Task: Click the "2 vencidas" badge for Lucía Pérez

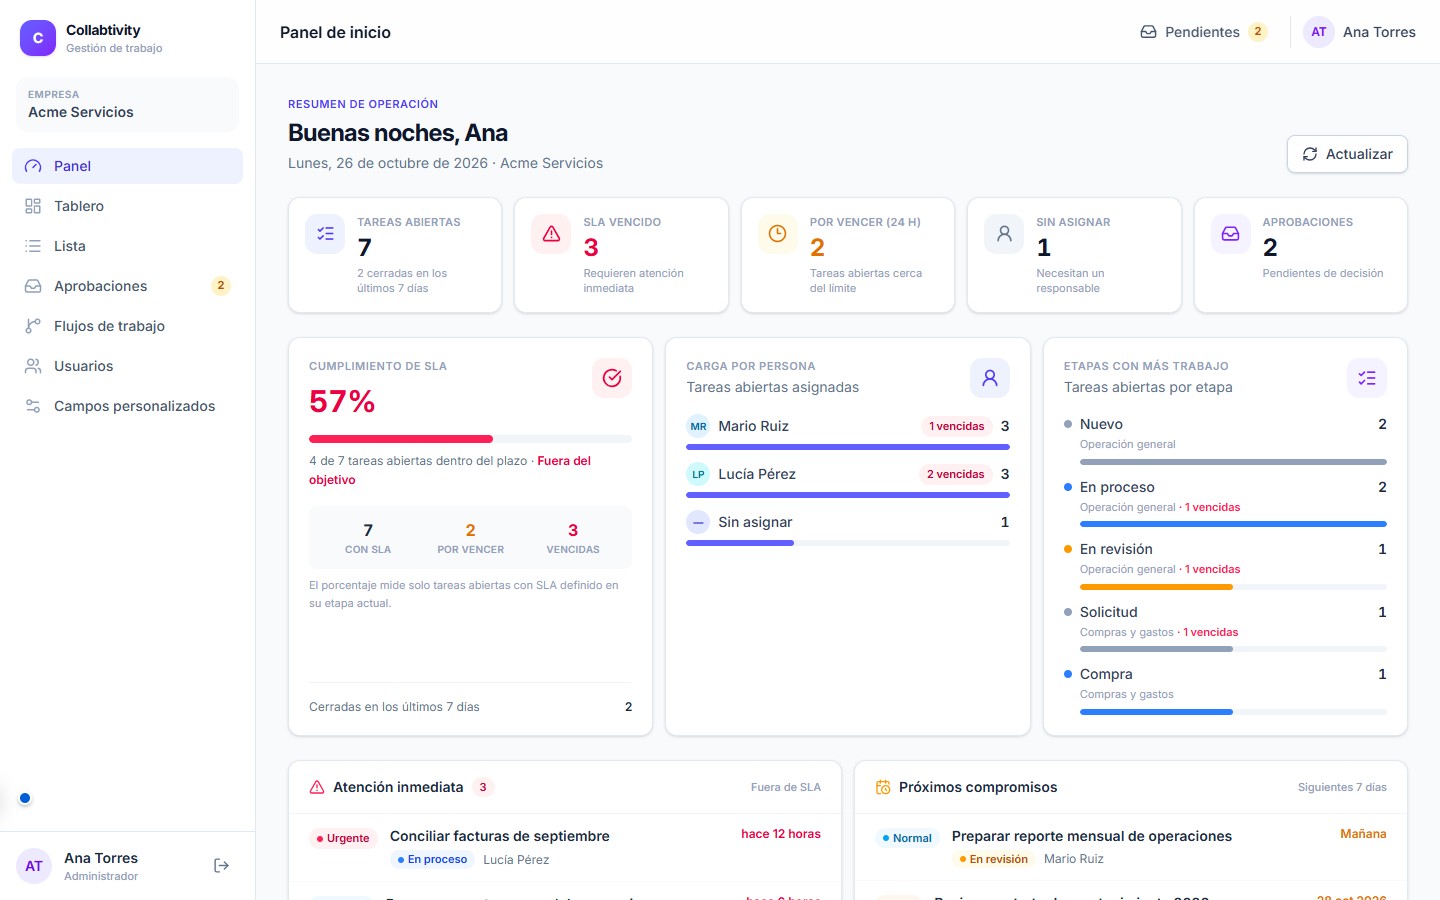Action: [x=955, y=474]
